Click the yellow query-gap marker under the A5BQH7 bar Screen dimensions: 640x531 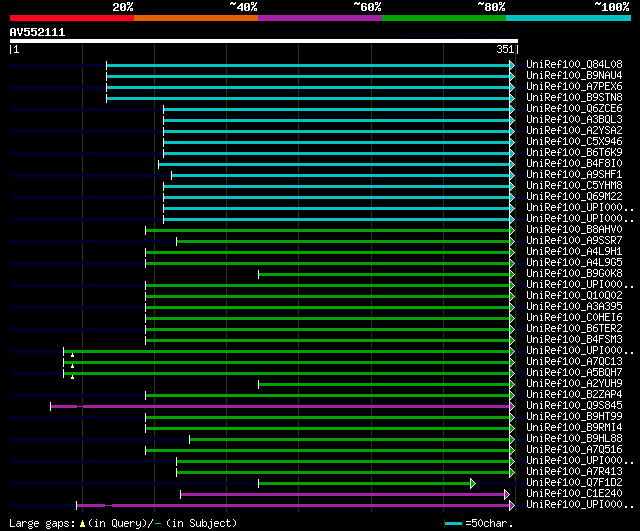[x=72, y=377]
